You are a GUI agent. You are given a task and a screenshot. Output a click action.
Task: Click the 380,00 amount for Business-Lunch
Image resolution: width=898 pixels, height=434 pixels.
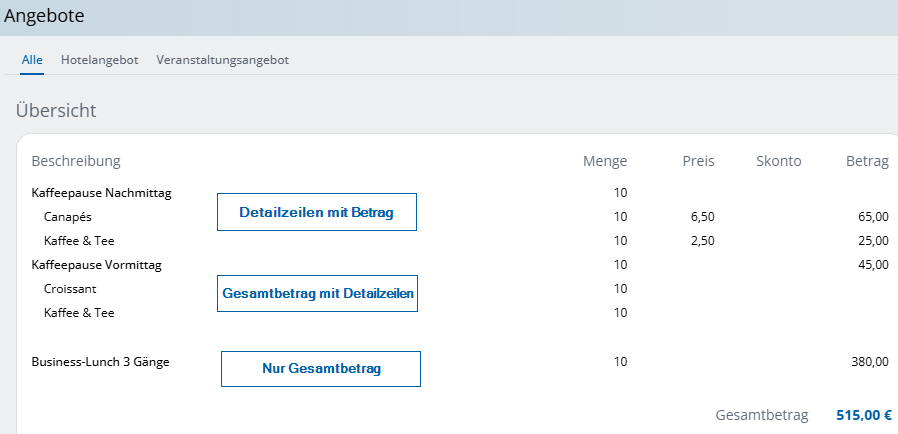pyautogui.click(x=868, y=362)
